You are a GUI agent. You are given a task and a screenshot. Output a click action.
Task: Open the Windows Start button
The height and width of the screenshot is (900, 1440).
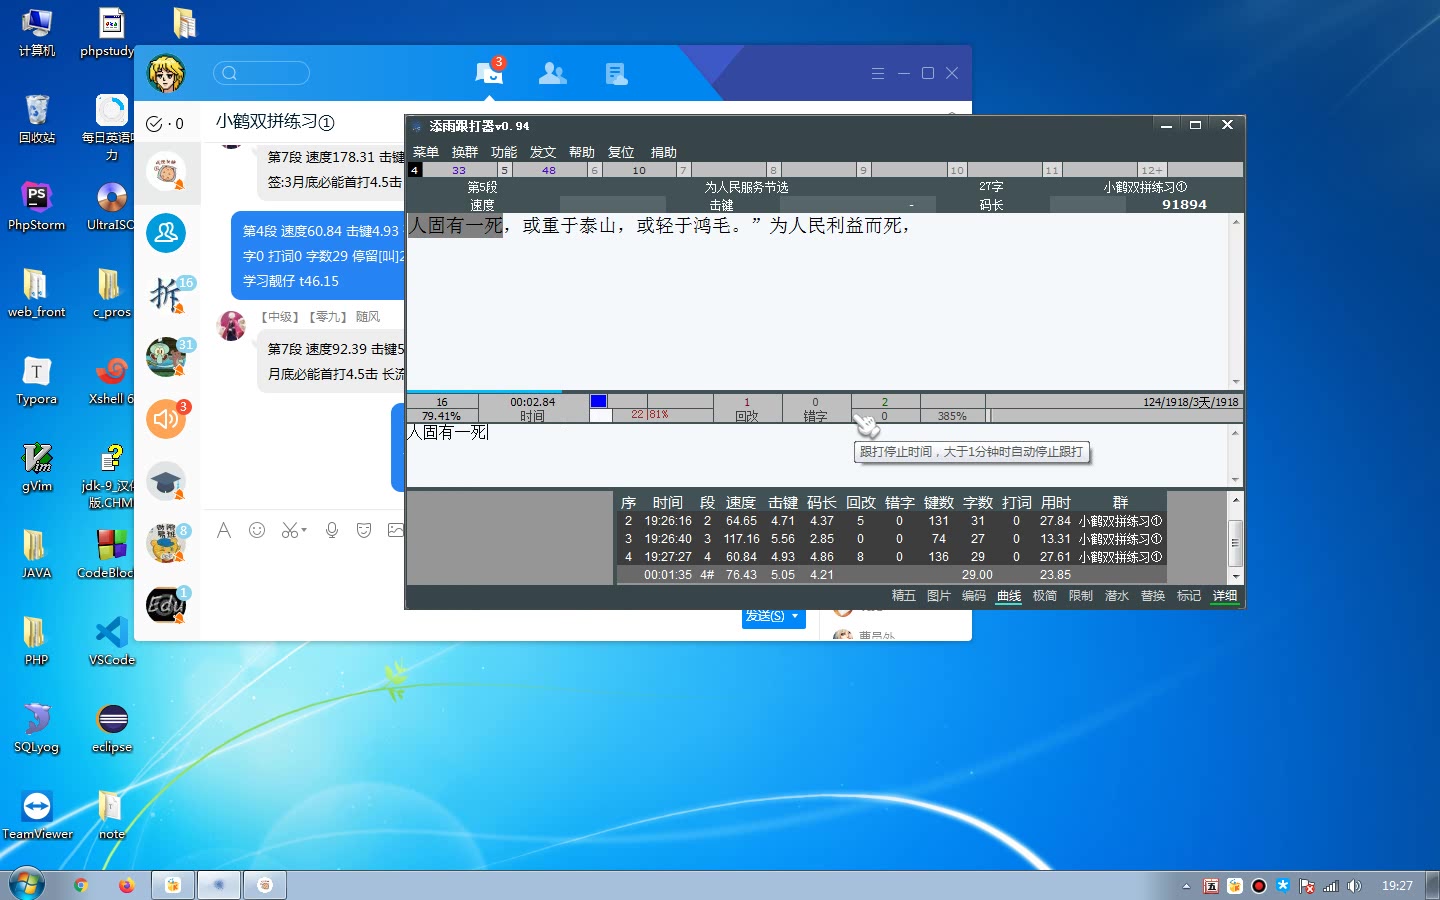pyautogui.click(x=27, y=885)
